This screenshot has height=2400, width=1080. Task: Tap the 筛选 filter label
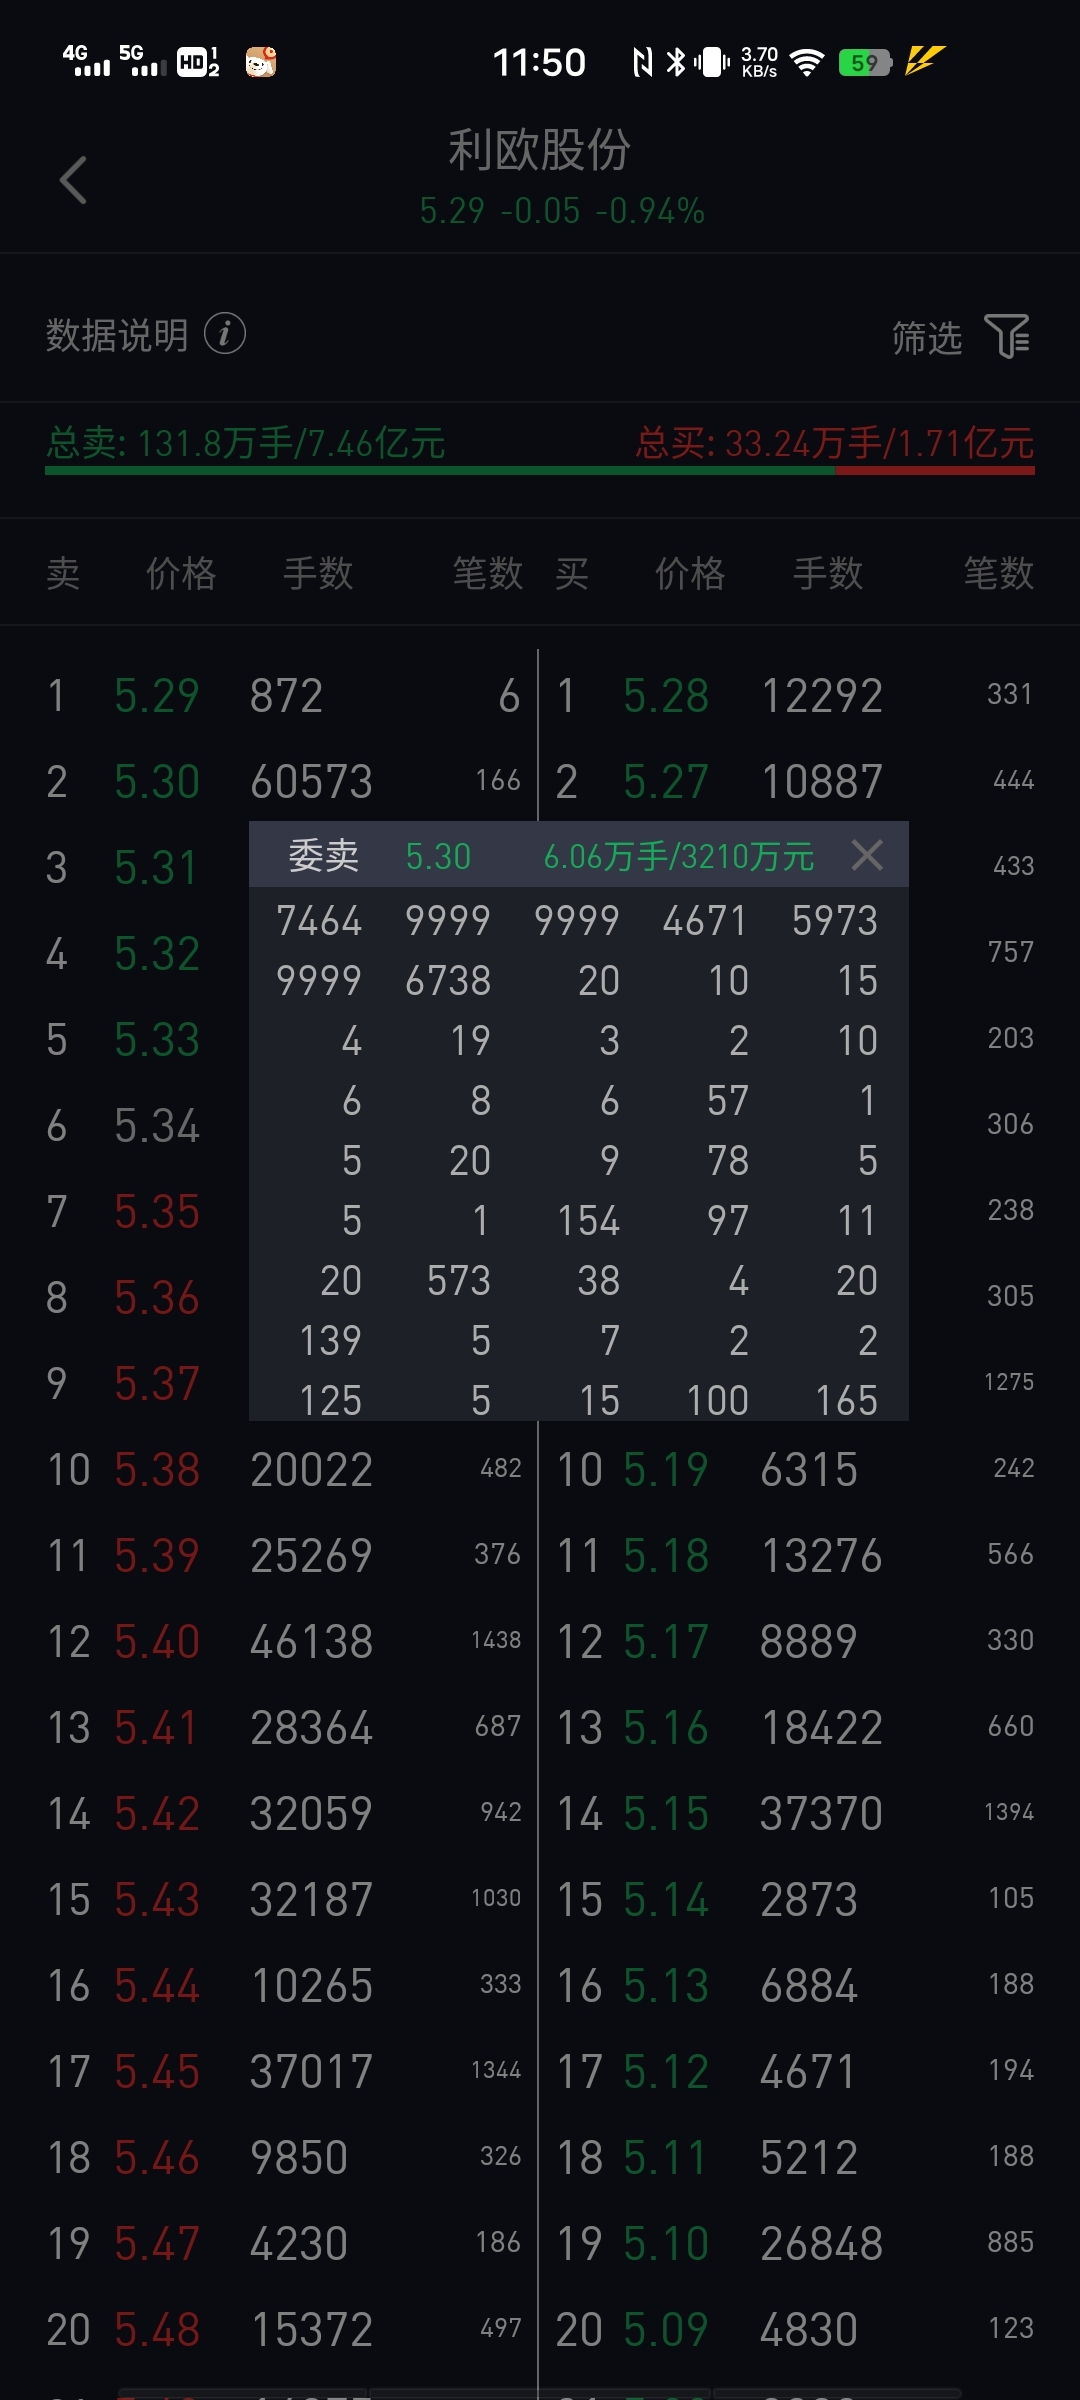point(927,338)
